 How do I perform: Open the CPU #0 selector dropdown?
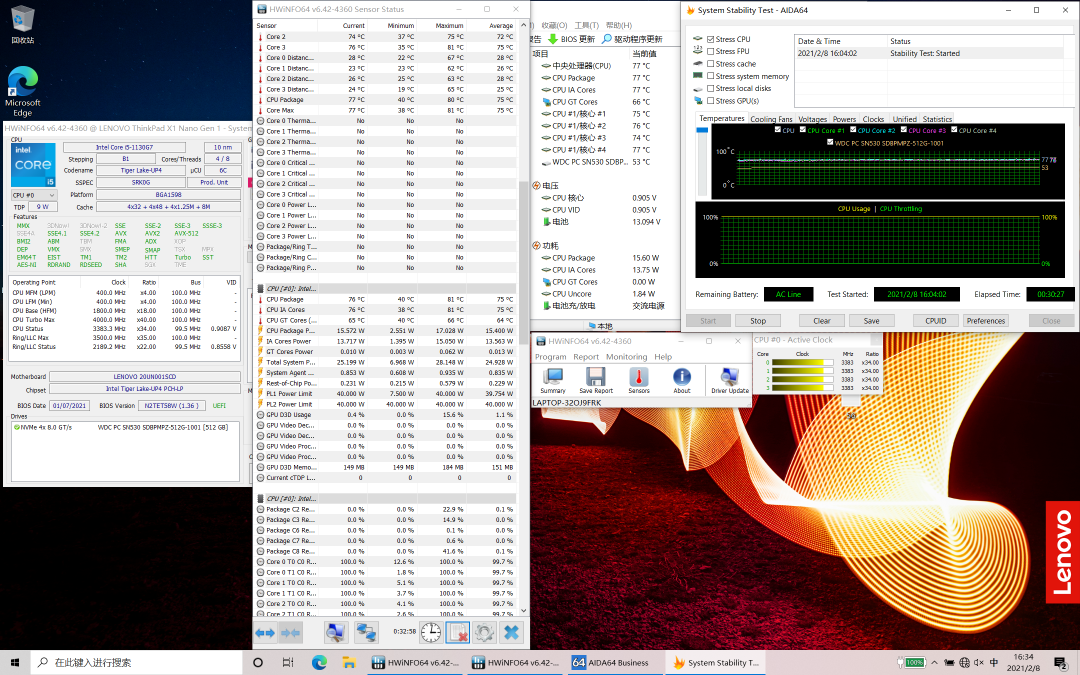click(34, 195)
